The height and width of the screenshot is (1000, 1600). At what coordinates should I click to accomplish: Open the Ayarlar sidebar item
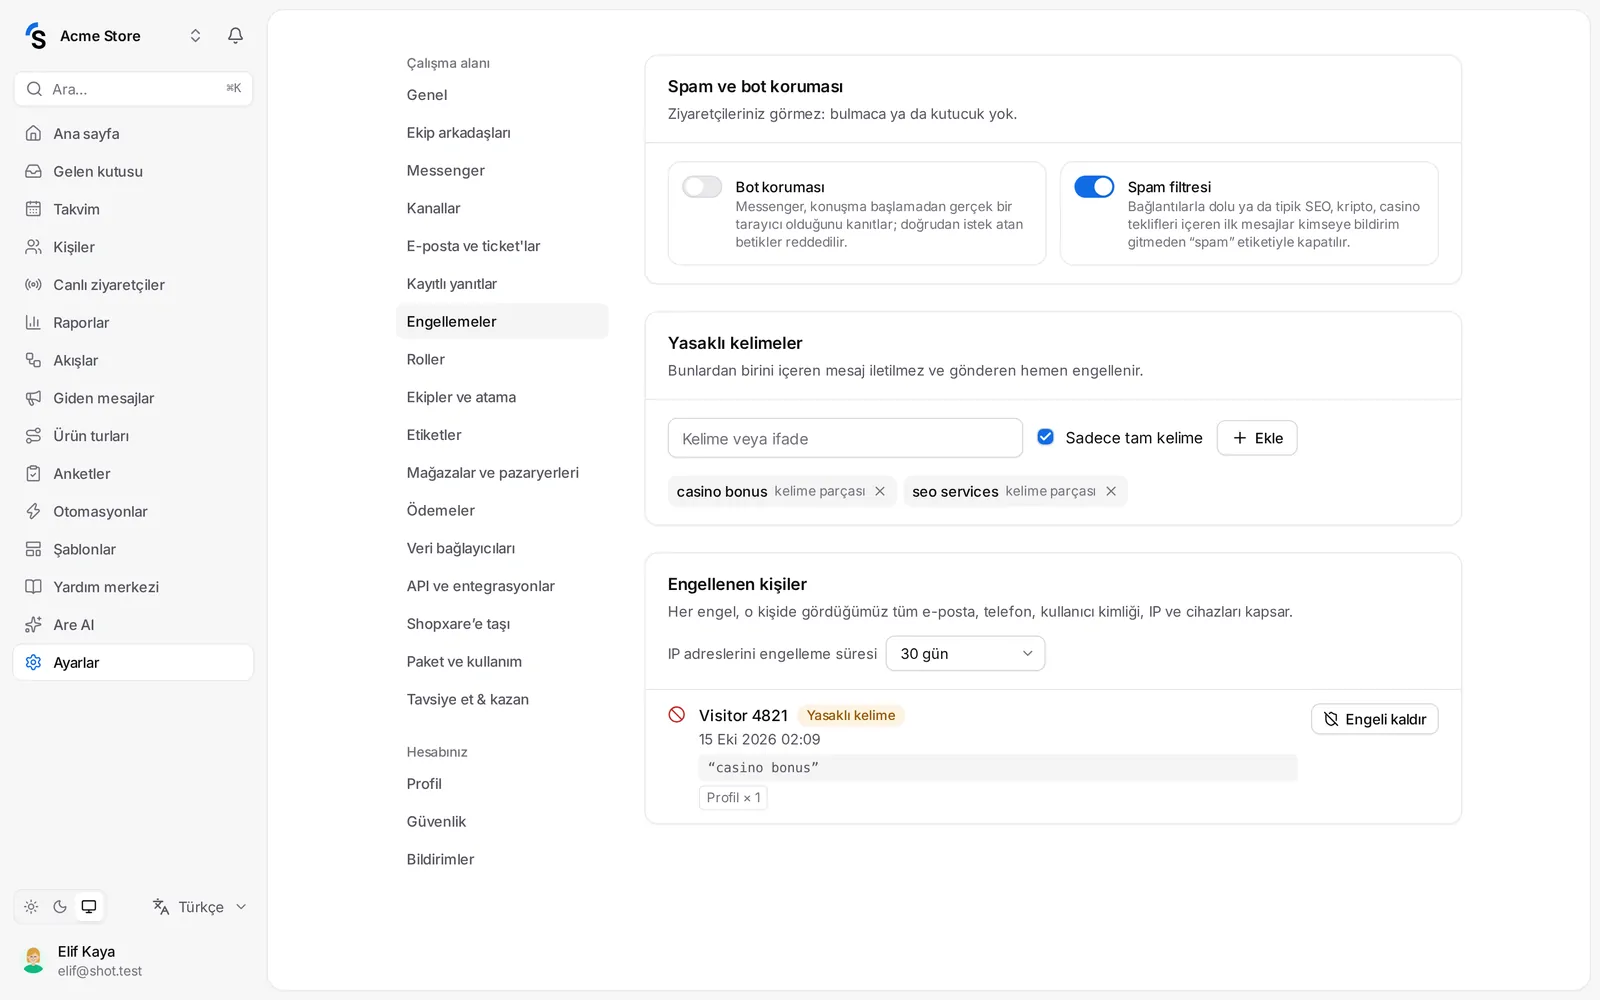133,663
